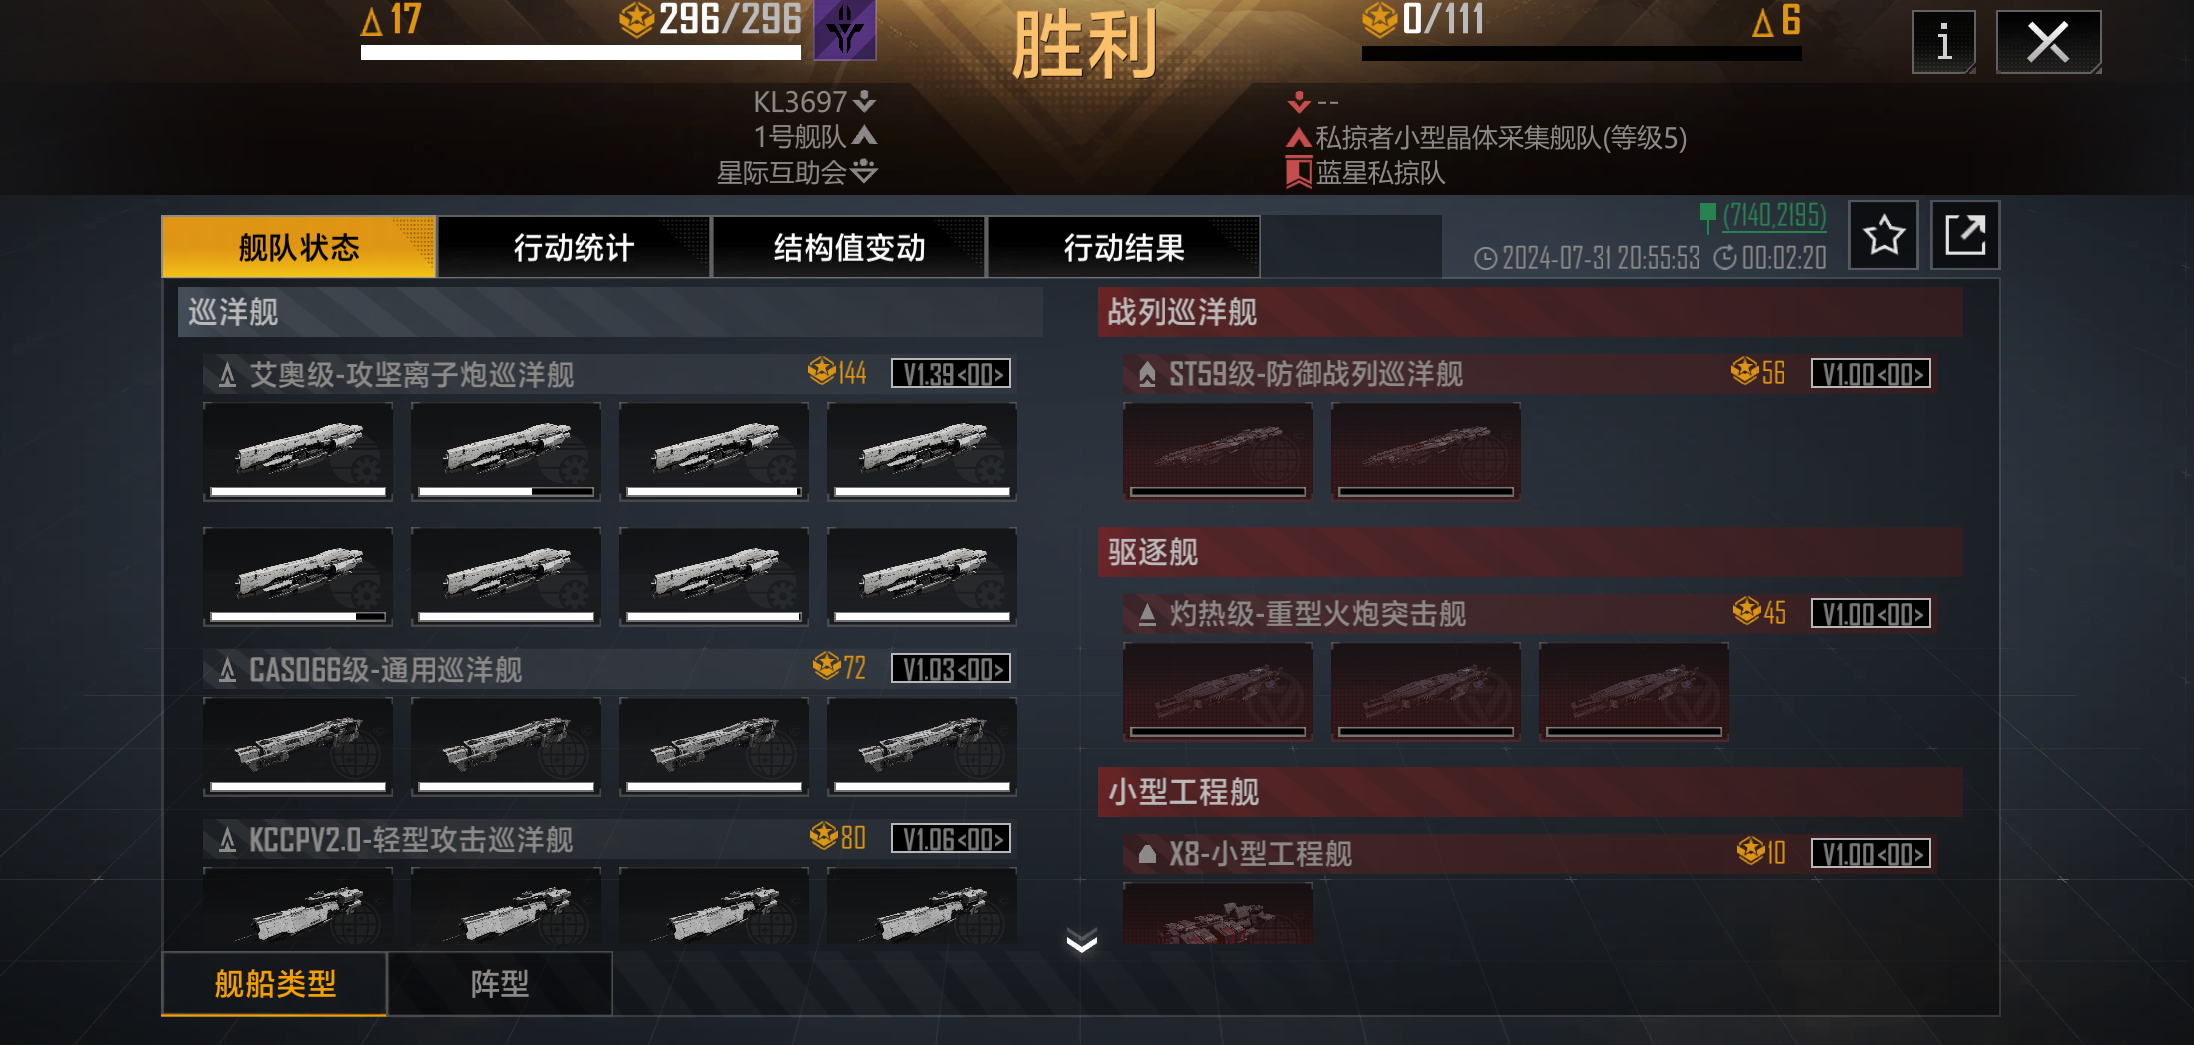The height and width of the screenshot is (1045, 2194).
Task: Open the V1.06<00> version tag of KCCPV2.0
Action: (950, 839)
